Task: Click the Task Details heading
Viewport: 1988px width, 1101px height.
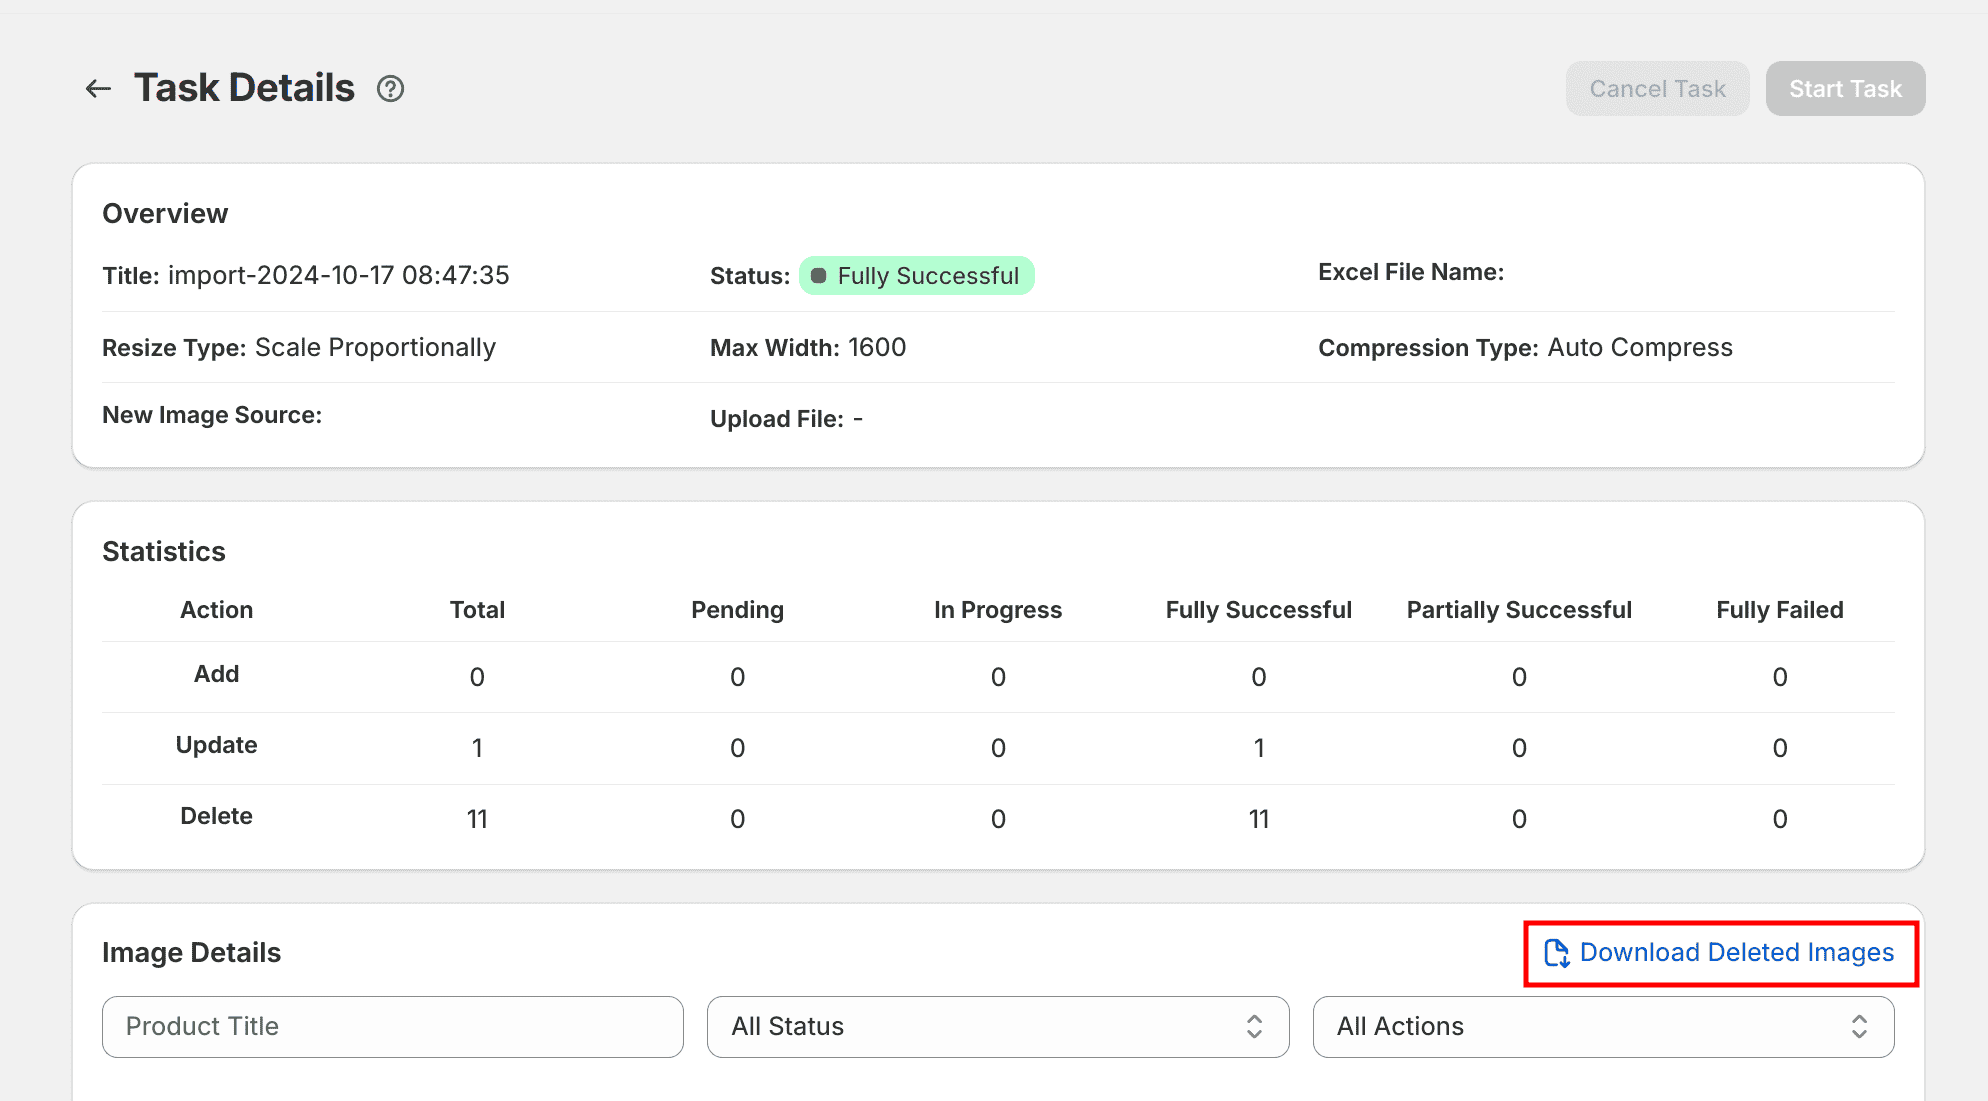Action: (x=244, y=88)
